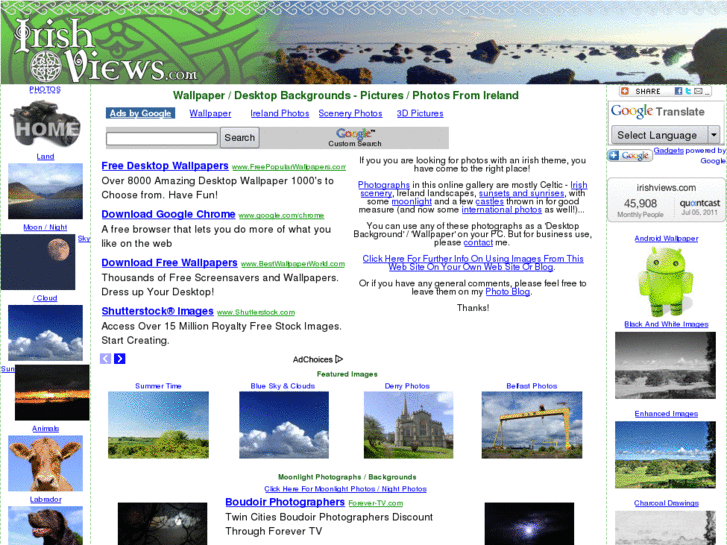
Task: Open Click Here For Further Info link
Action: (473, 263)
